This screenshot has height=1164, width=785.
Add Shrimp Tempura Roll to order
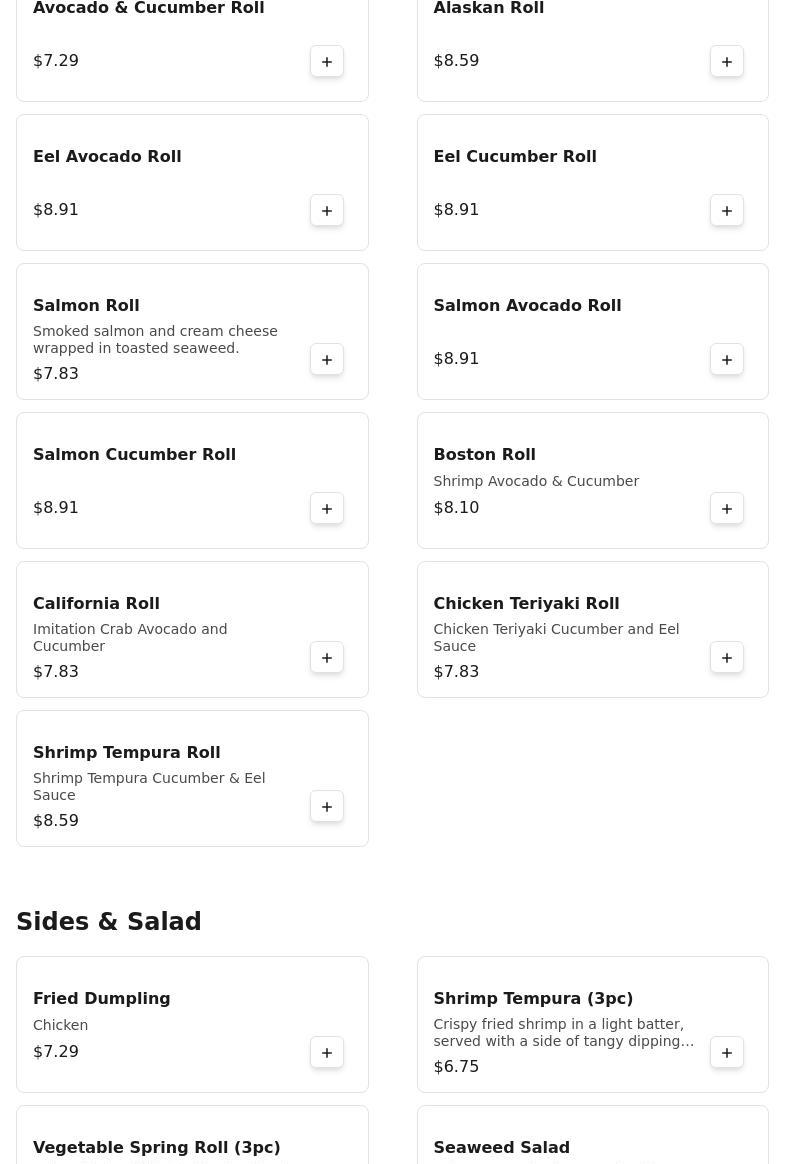click(327, 807)
